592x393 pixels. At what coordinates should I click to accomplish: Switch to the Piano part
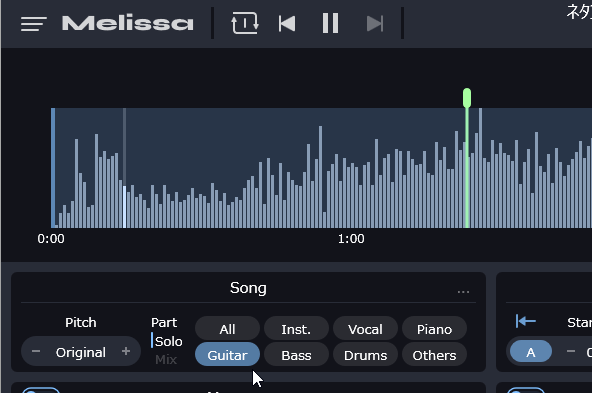coord(434,329)
